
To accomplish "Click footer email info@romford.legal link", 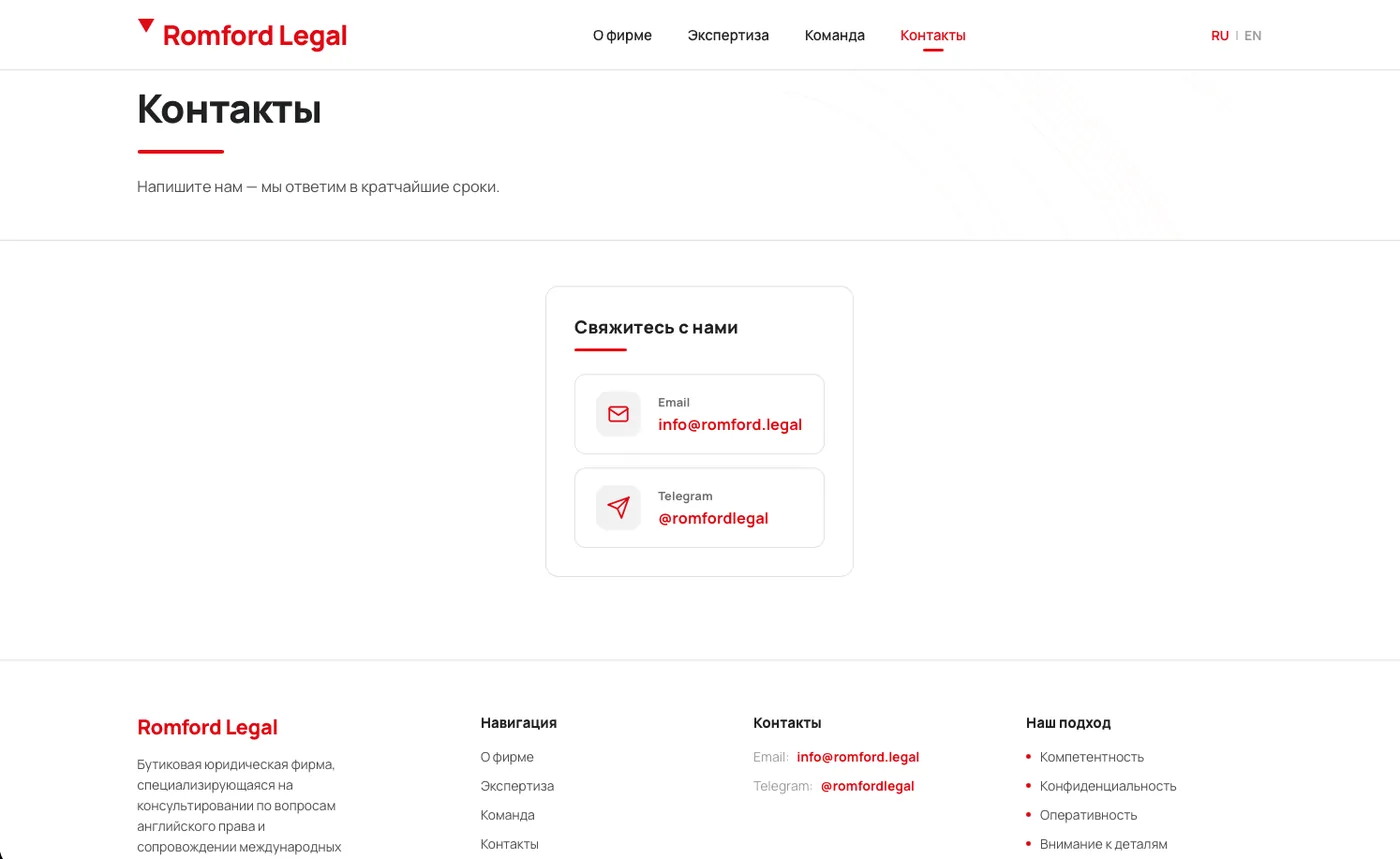I will pyautogui.click(x=858, y=757).
